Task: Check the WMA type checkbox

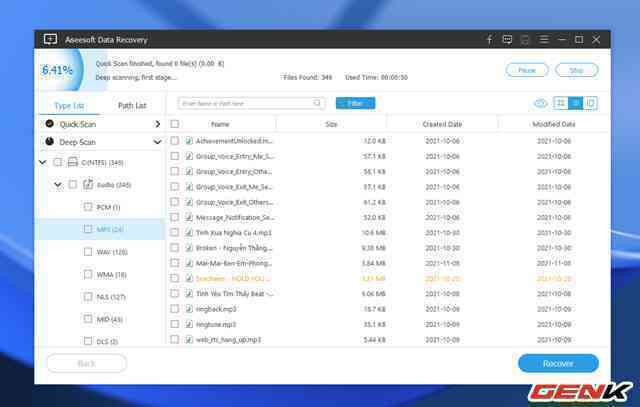Action: (x=88, y=274)
